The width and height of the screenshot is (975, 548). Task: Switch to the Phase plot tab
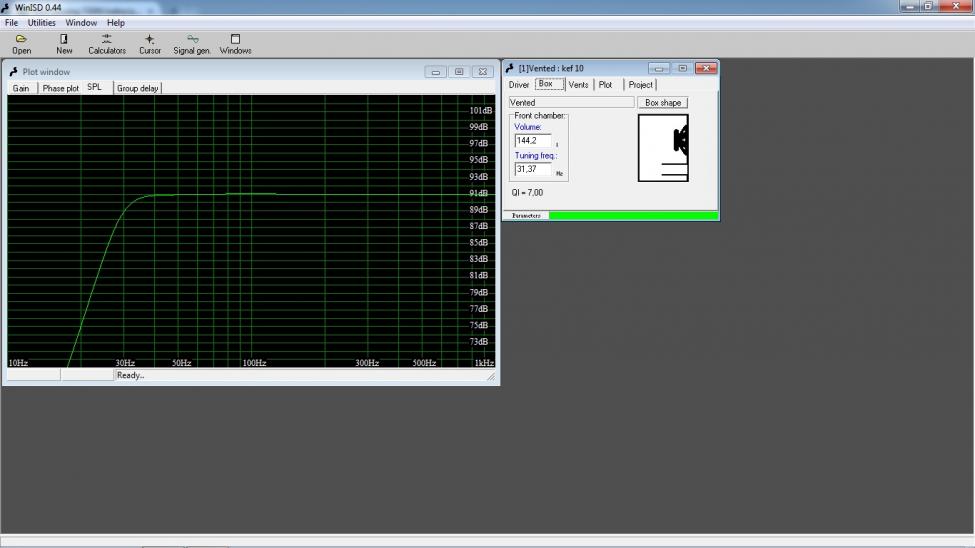coord(60,88)
